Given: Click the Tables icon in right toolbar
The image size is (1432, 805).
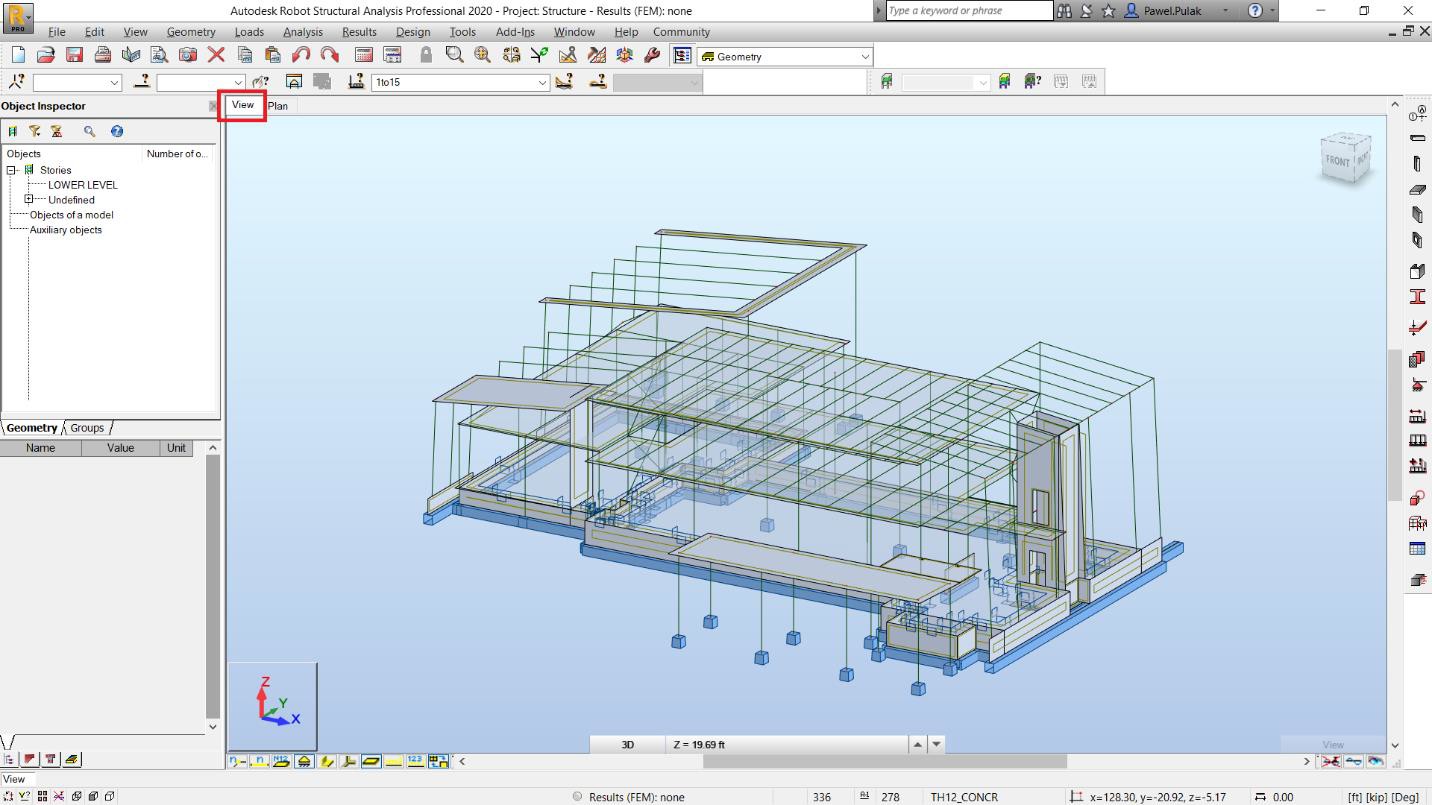Looking at the screenshot, I should [1417, 548].
